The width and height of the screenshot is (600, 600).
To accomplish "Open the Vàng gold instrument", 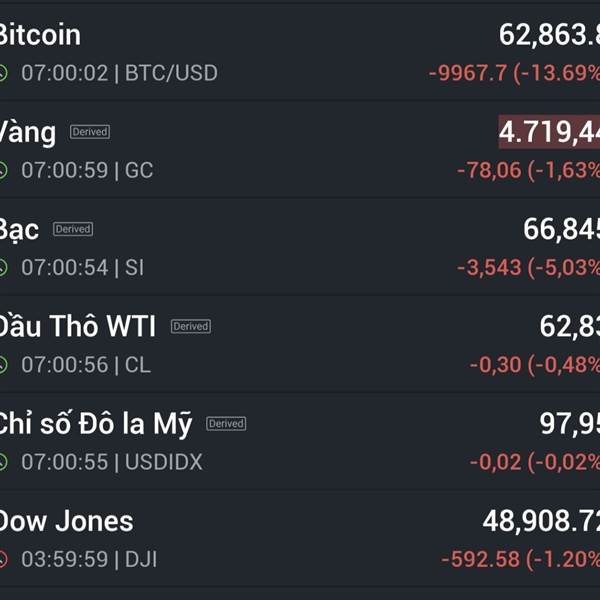I will coord(300,150).
